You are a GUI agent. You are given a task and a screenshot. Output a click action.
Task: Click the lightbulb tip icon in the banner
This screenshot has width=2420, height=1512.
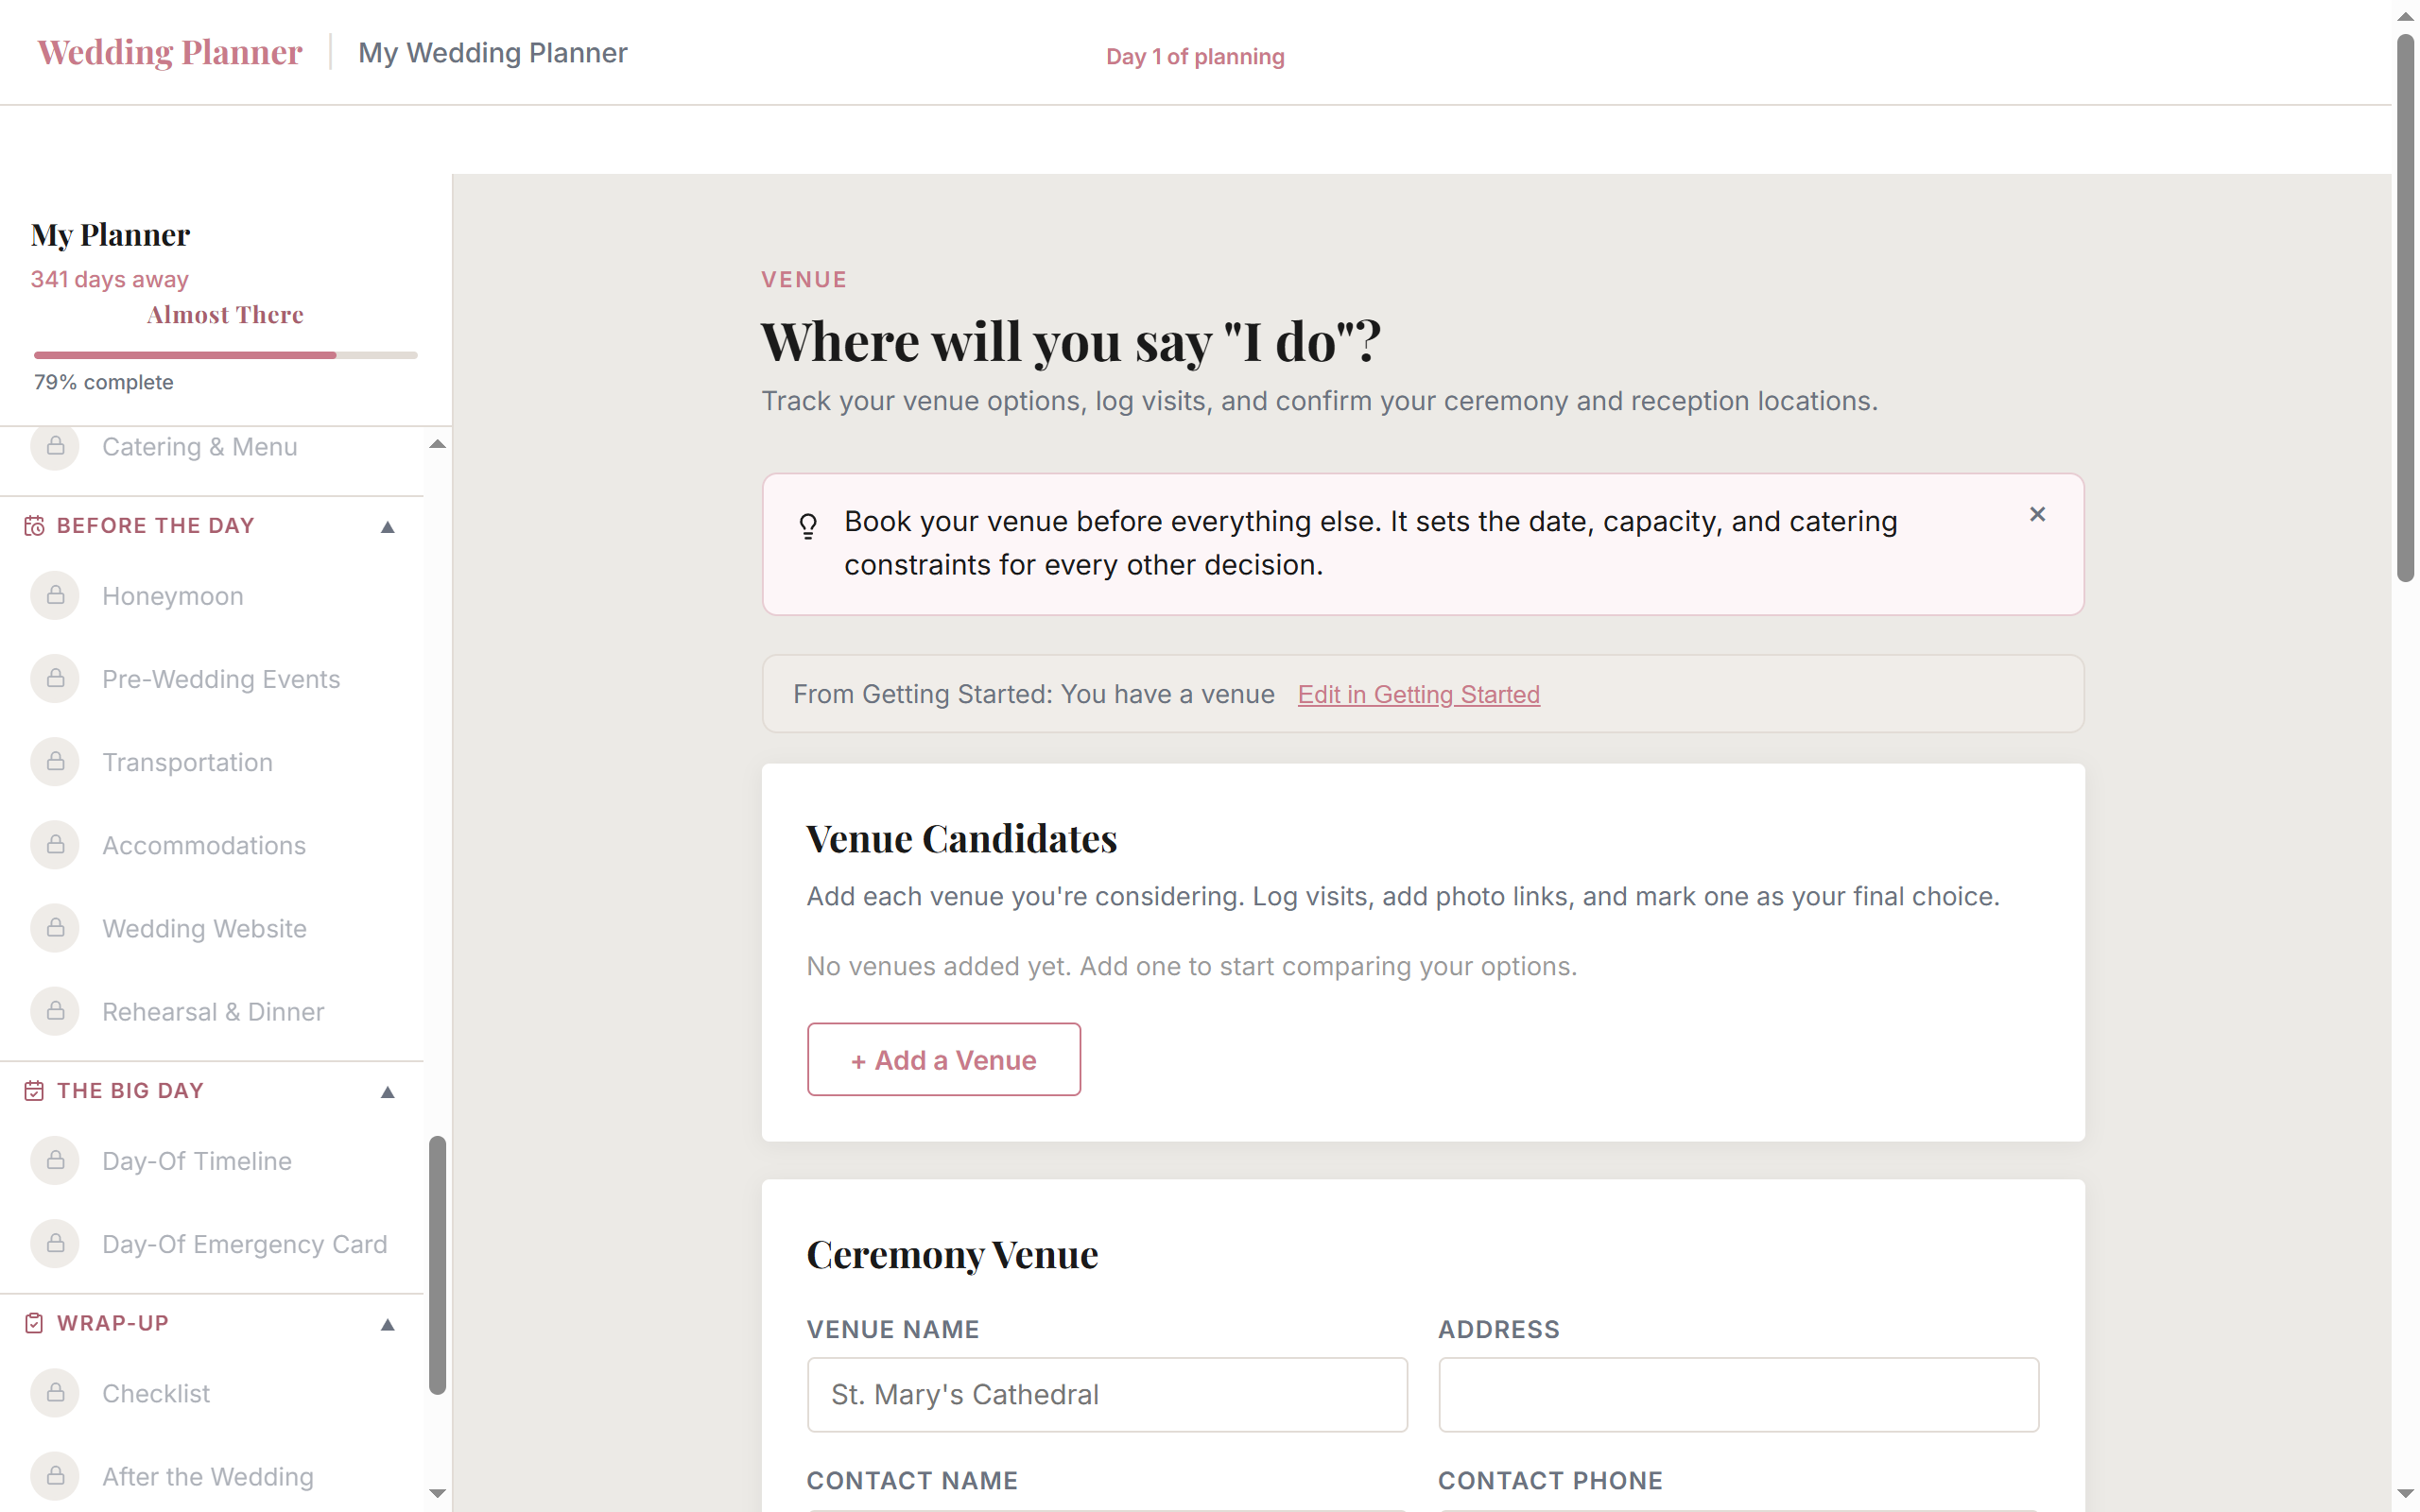pos(808,525)
